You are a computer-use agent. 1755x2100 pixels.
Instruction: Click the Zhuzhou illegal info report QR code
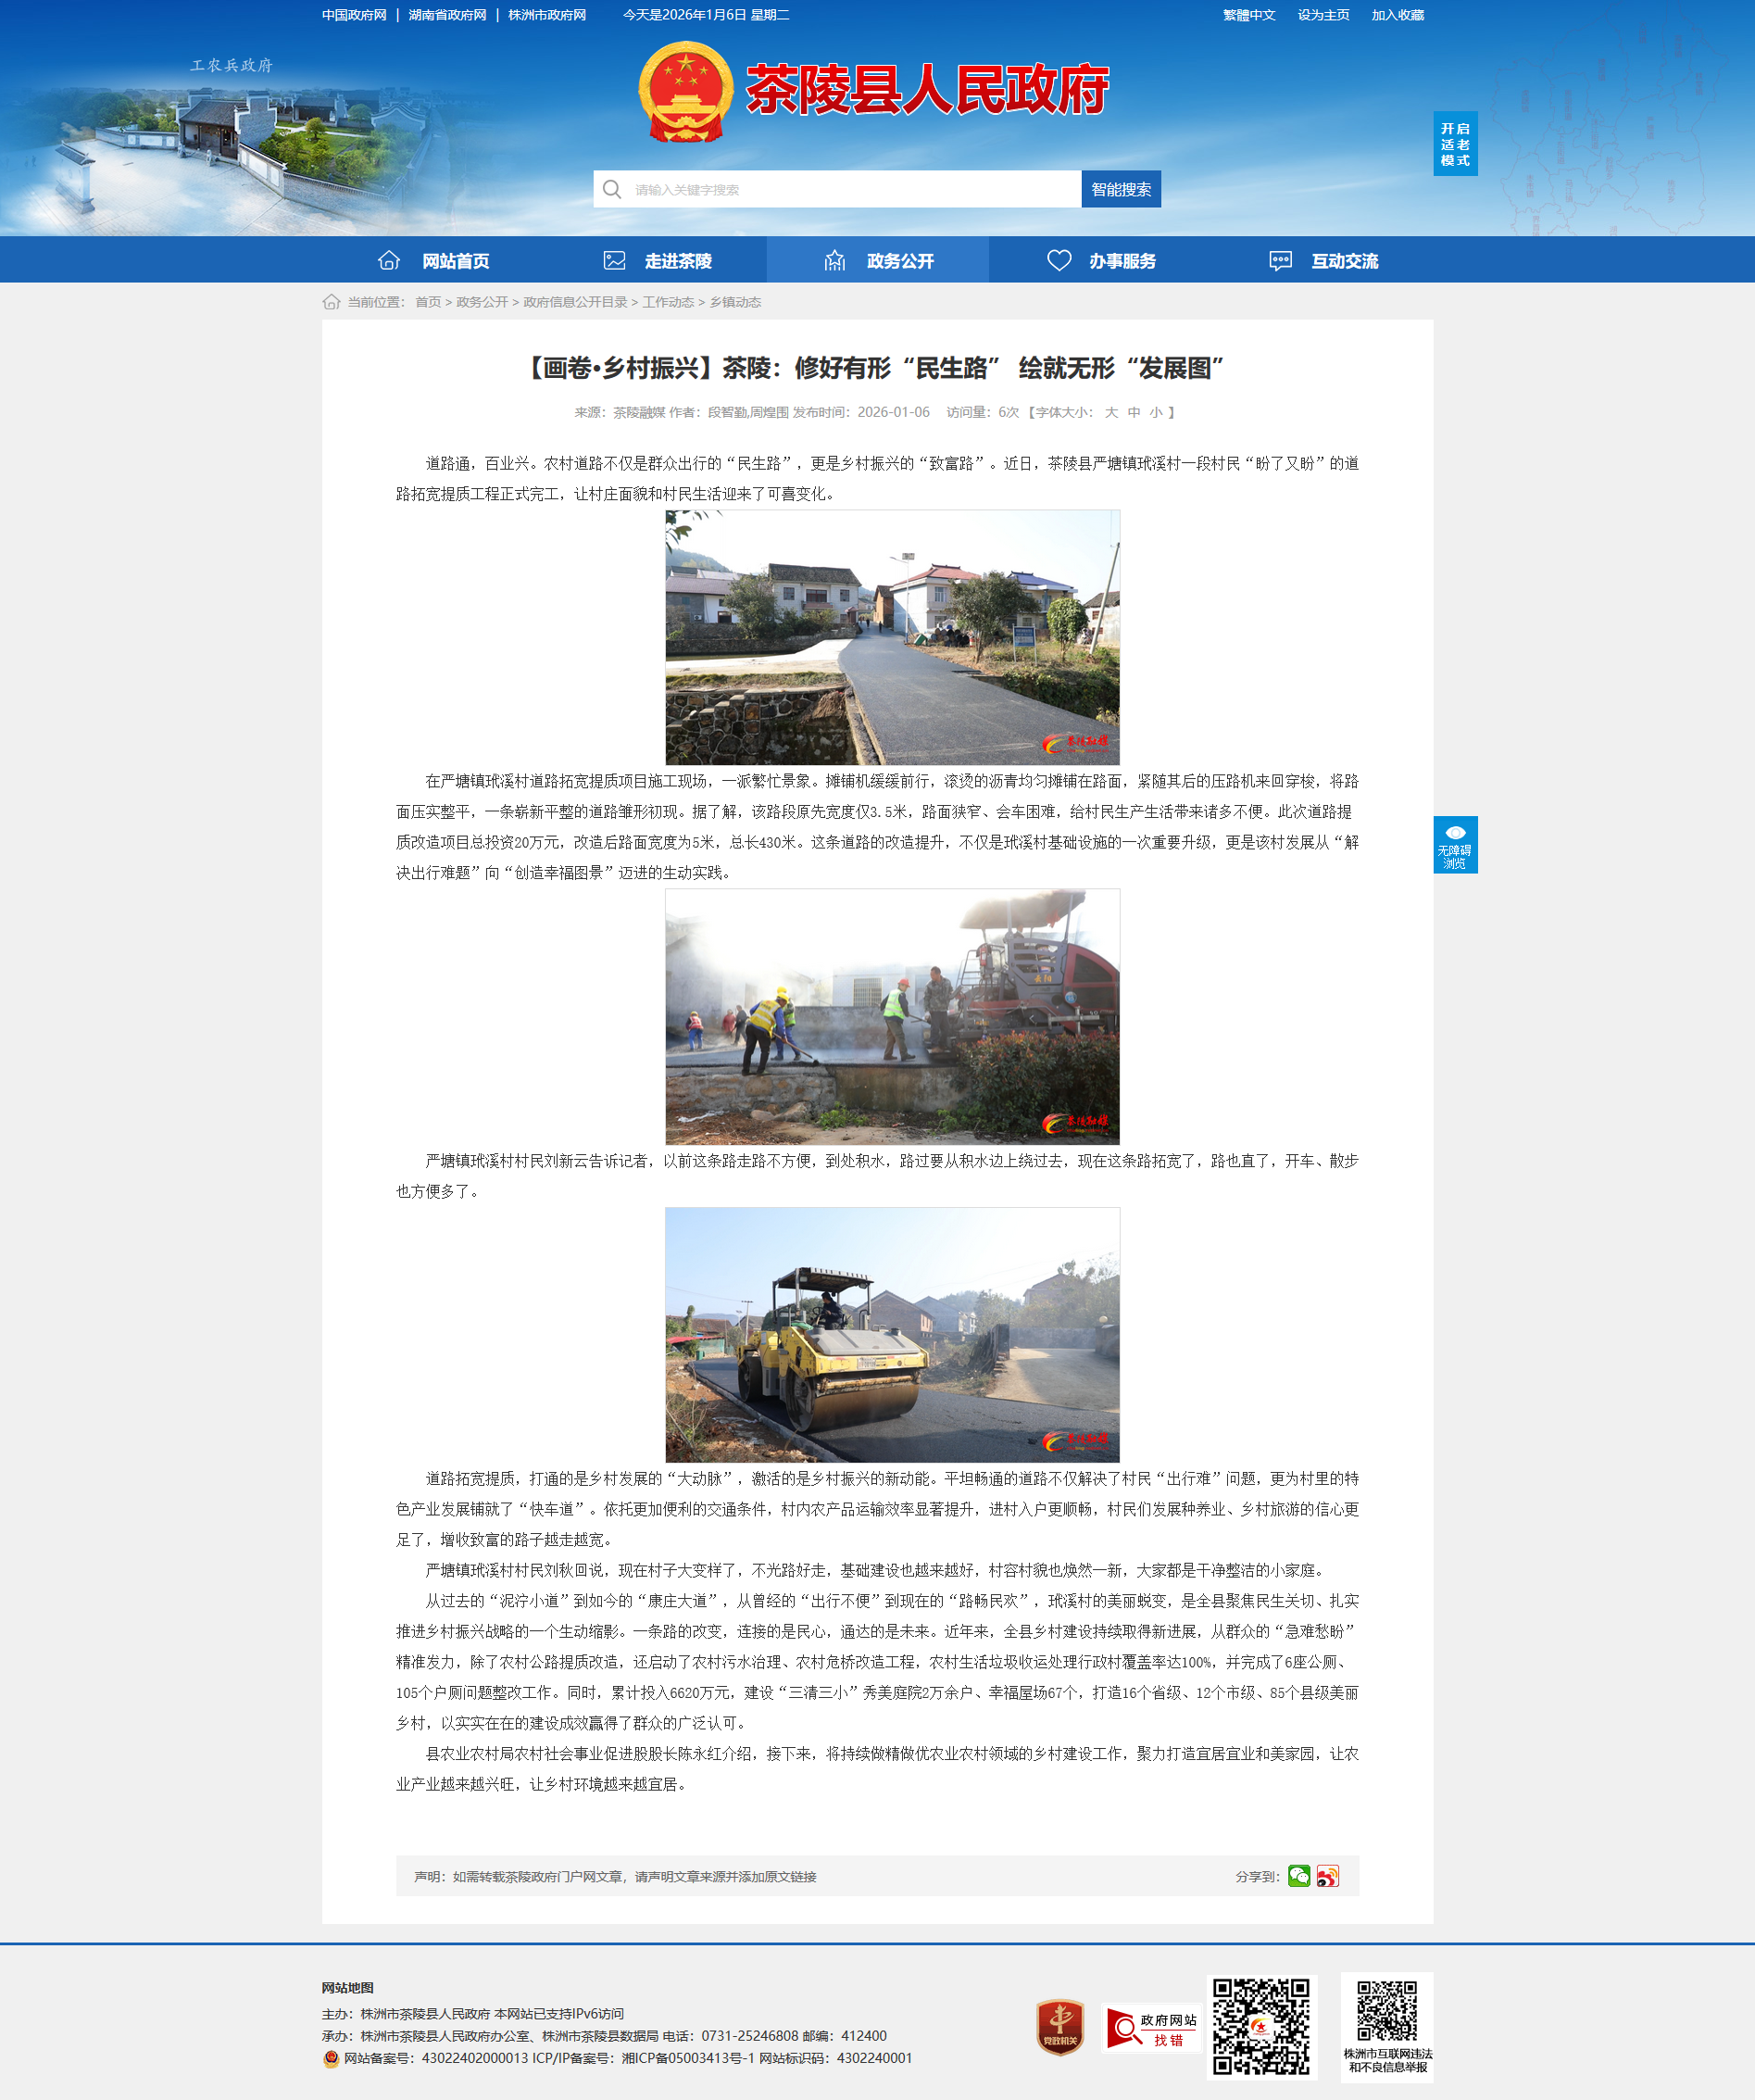[x=1386, y=2010]
